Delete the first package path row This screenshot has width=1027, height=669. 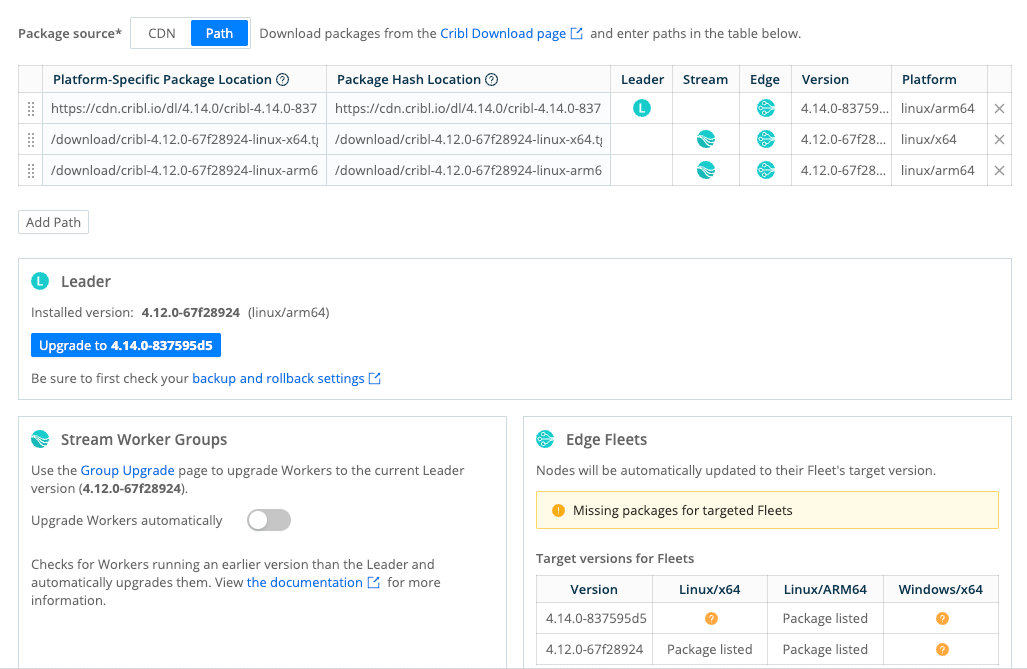coord(999,109)
